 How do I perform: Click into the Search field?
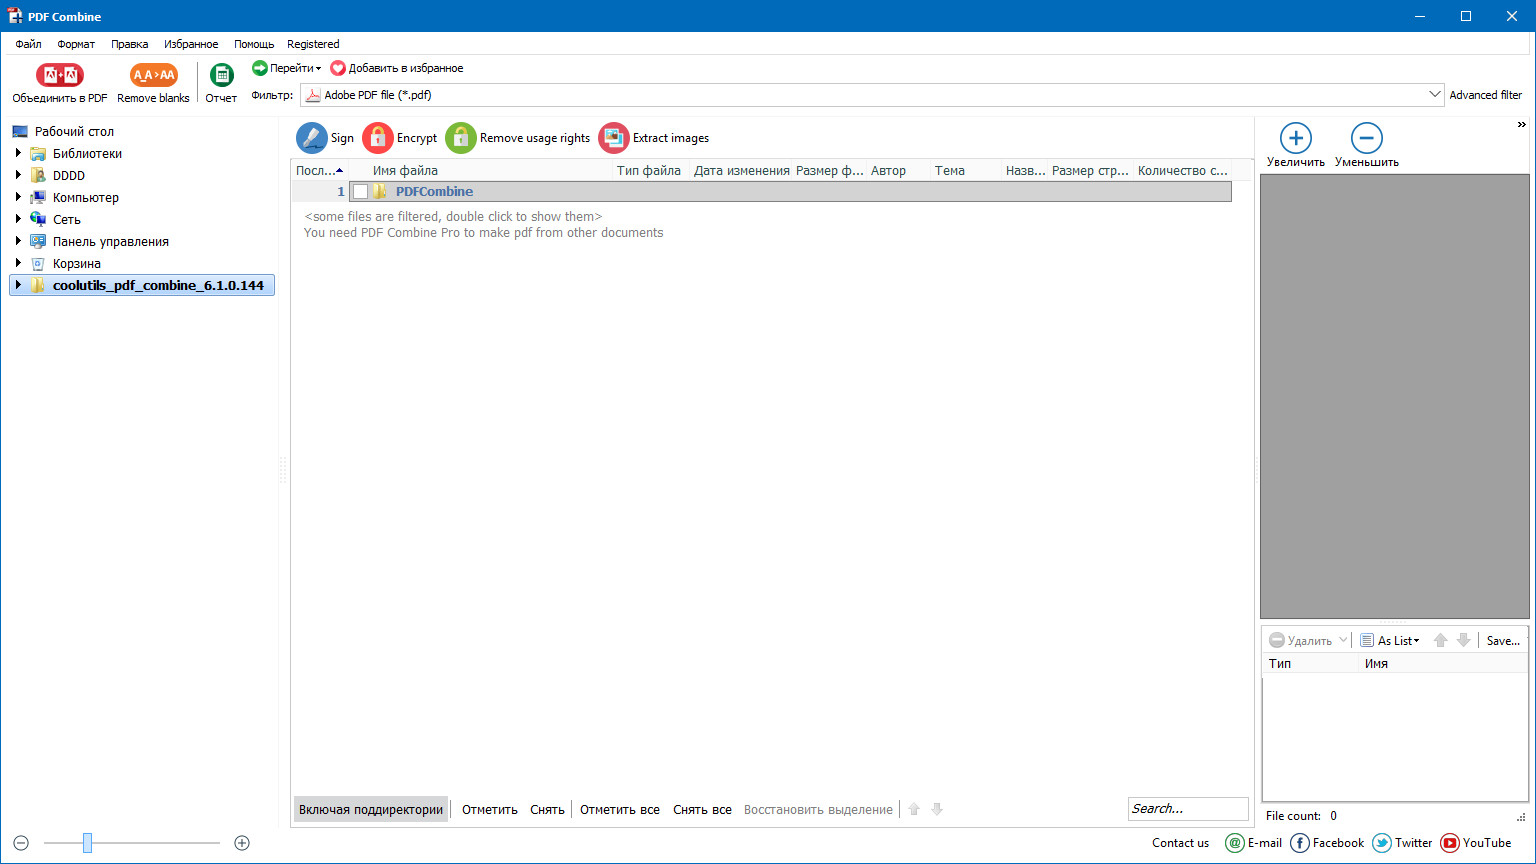coord(1188,809)
